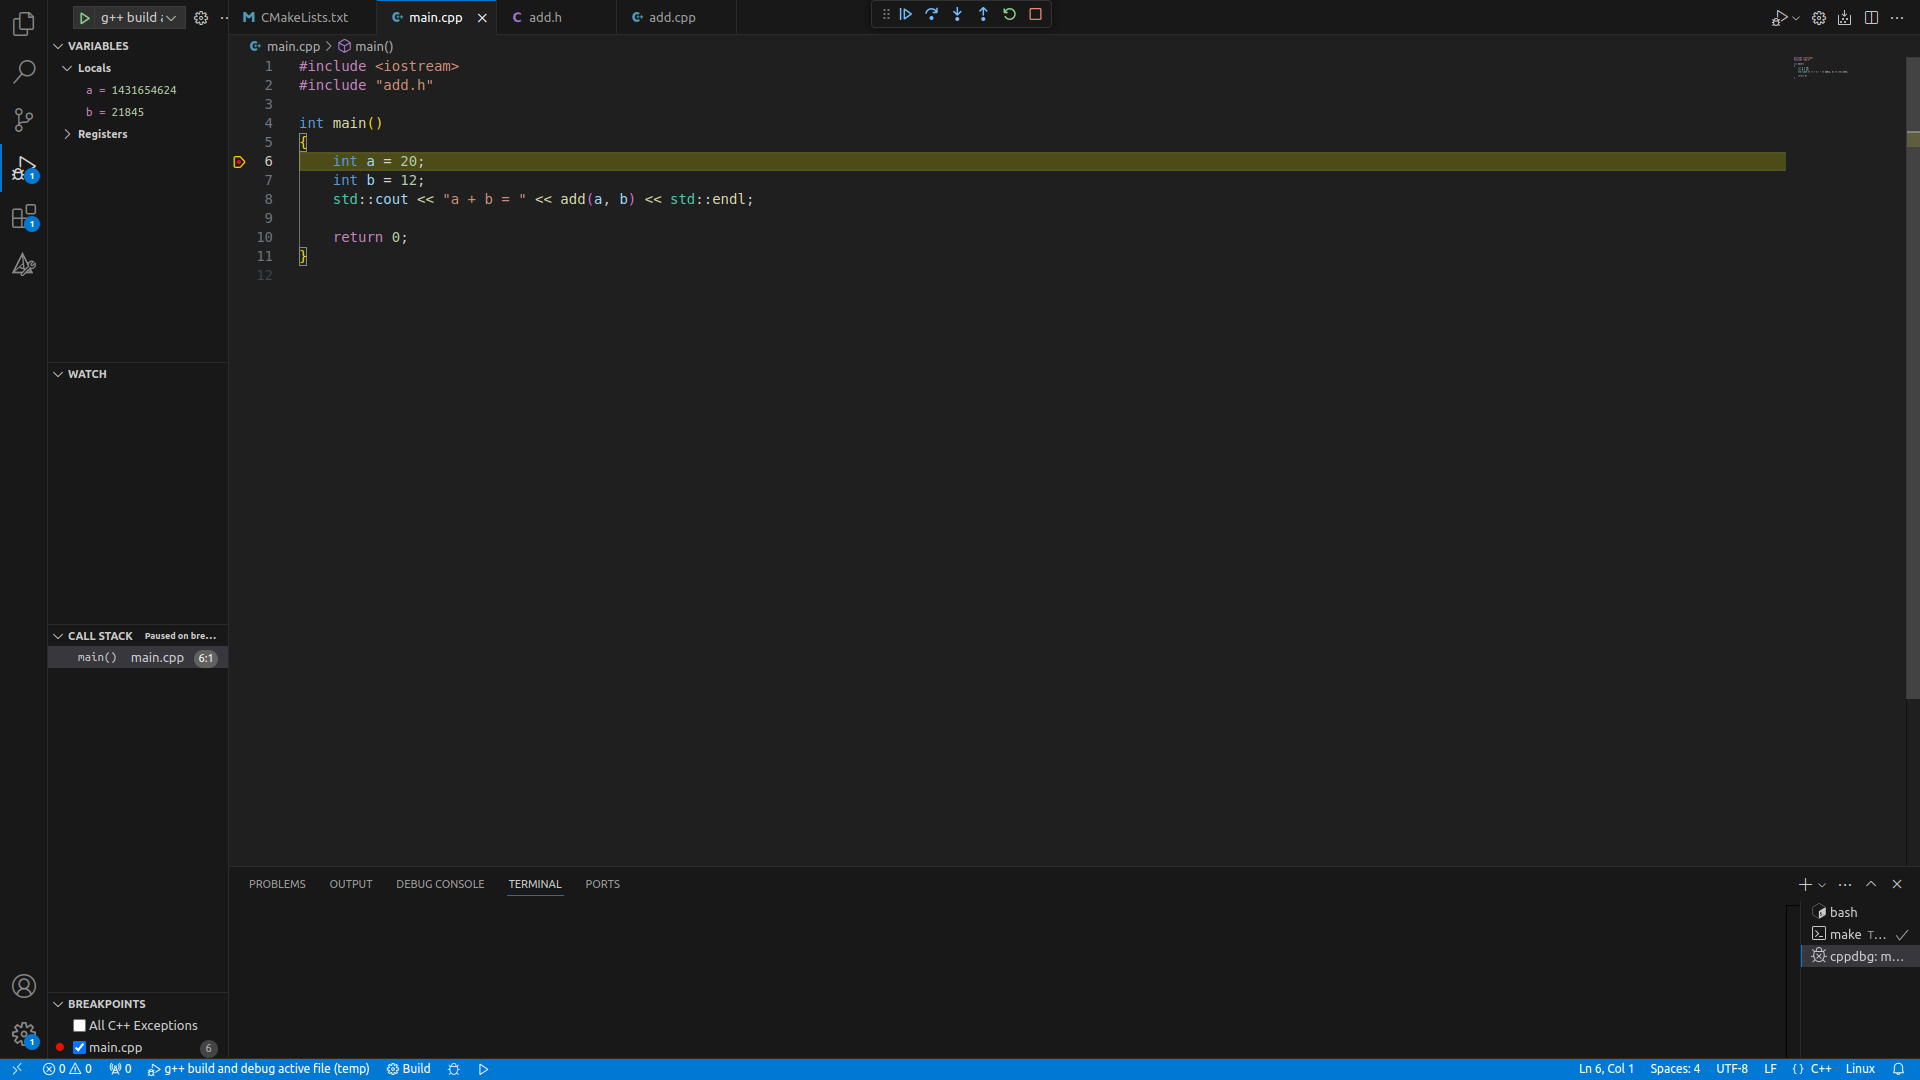Toggle the breakpoint glyph on line 6
Viewport: 1920px width, 1080px height.
tap(239, 162)
